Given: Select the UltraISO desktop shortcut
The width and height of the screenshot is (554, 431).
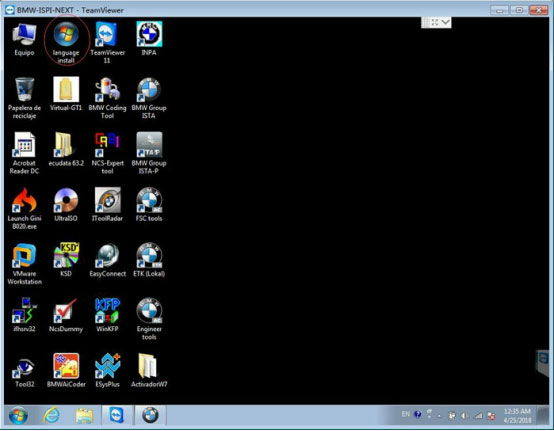Looking at the screenshot, I should click(x=66, y=205).
